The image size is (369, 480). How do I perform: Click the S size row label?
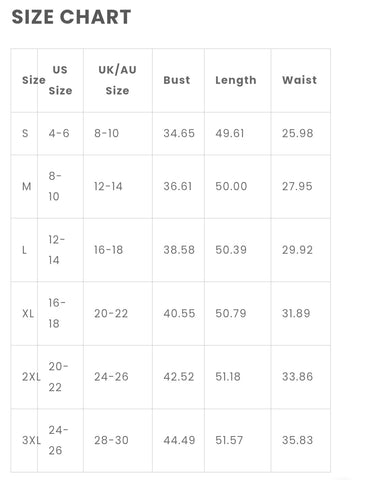[25, 133]
